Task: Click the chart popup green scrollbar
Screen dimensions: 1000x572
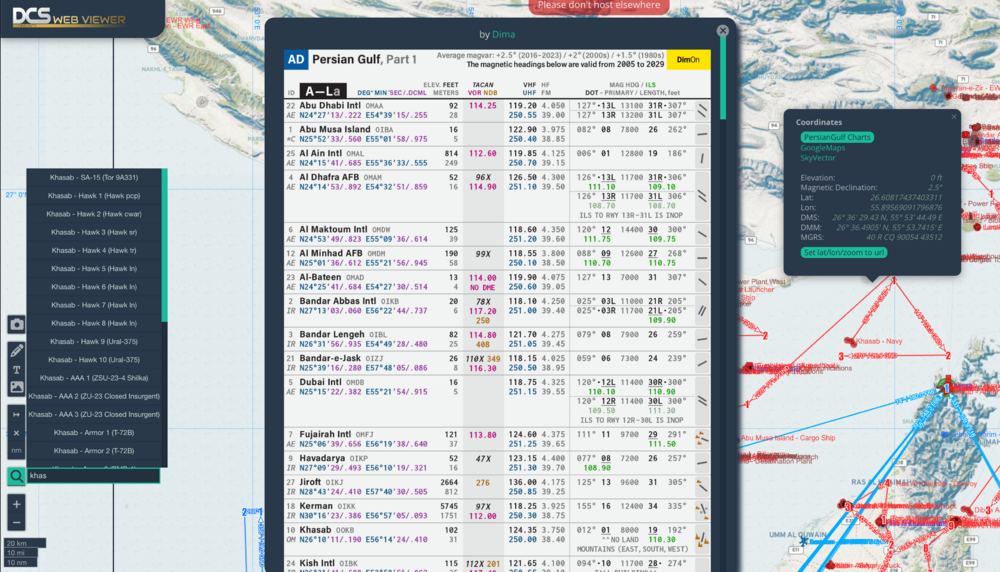Action: coord(723,78)
